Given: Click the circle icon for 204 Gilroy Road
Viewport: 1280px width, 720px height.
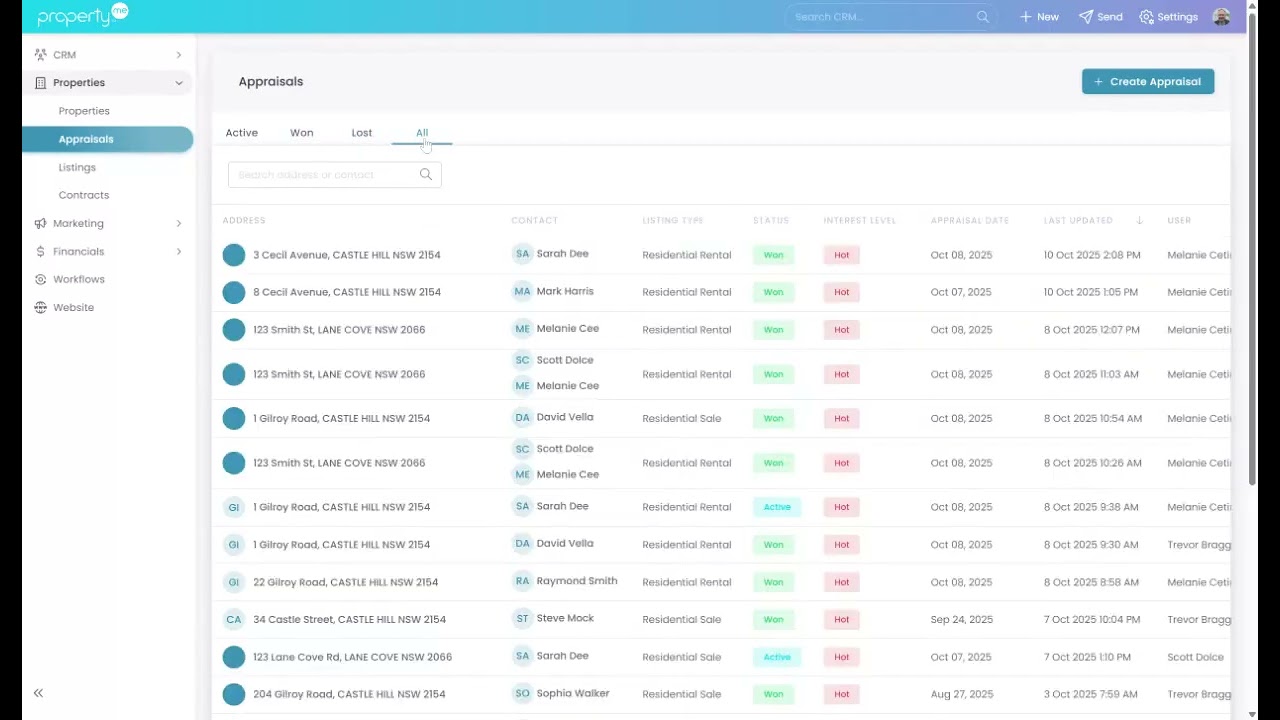Looking at the screenshot, I should point(234,694).
